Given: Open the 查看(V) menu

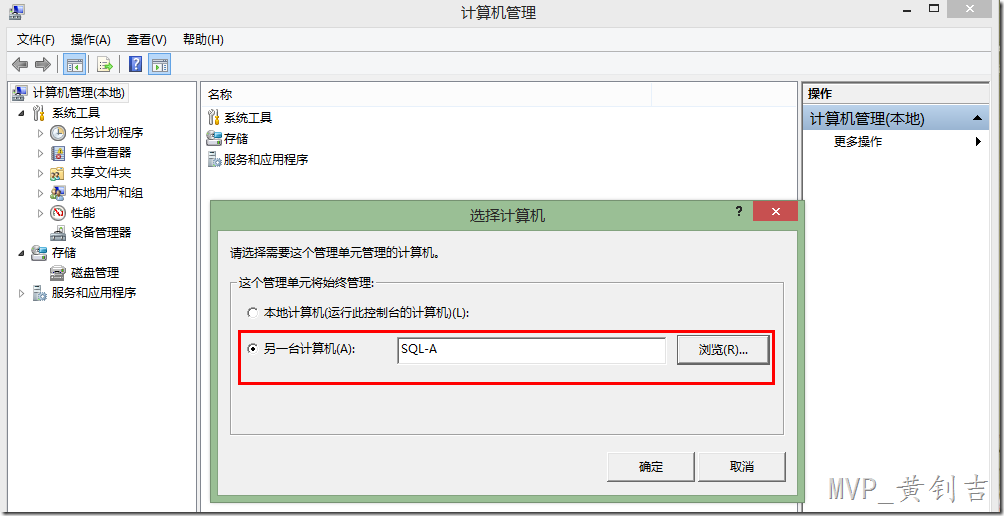Looking at the screenshot, I should click(147, 40).
